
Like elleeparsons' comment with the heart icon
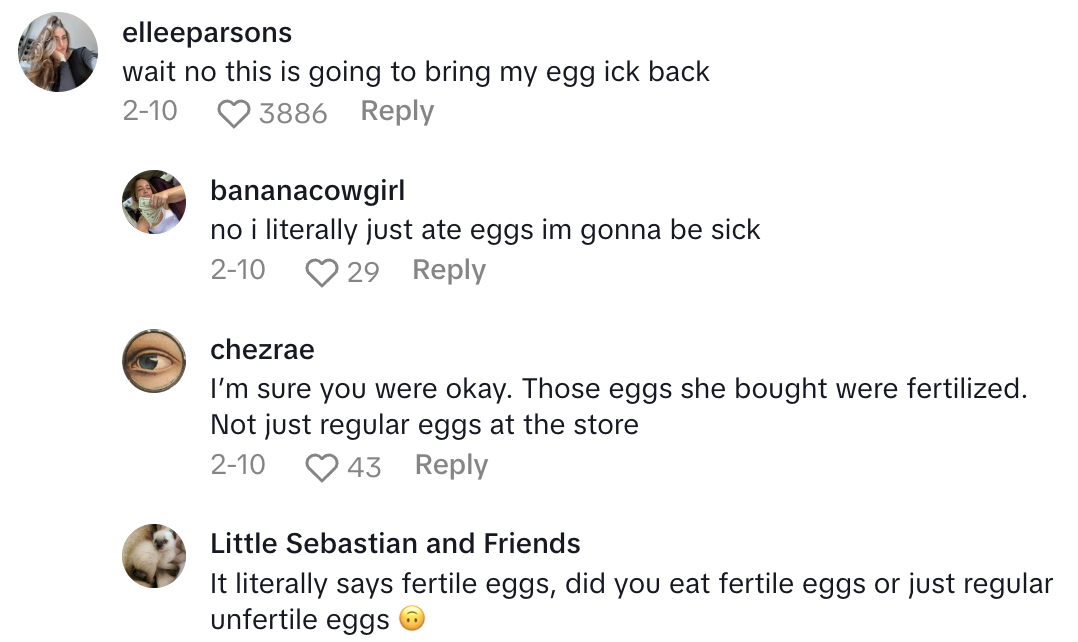[x=233, y=114]
